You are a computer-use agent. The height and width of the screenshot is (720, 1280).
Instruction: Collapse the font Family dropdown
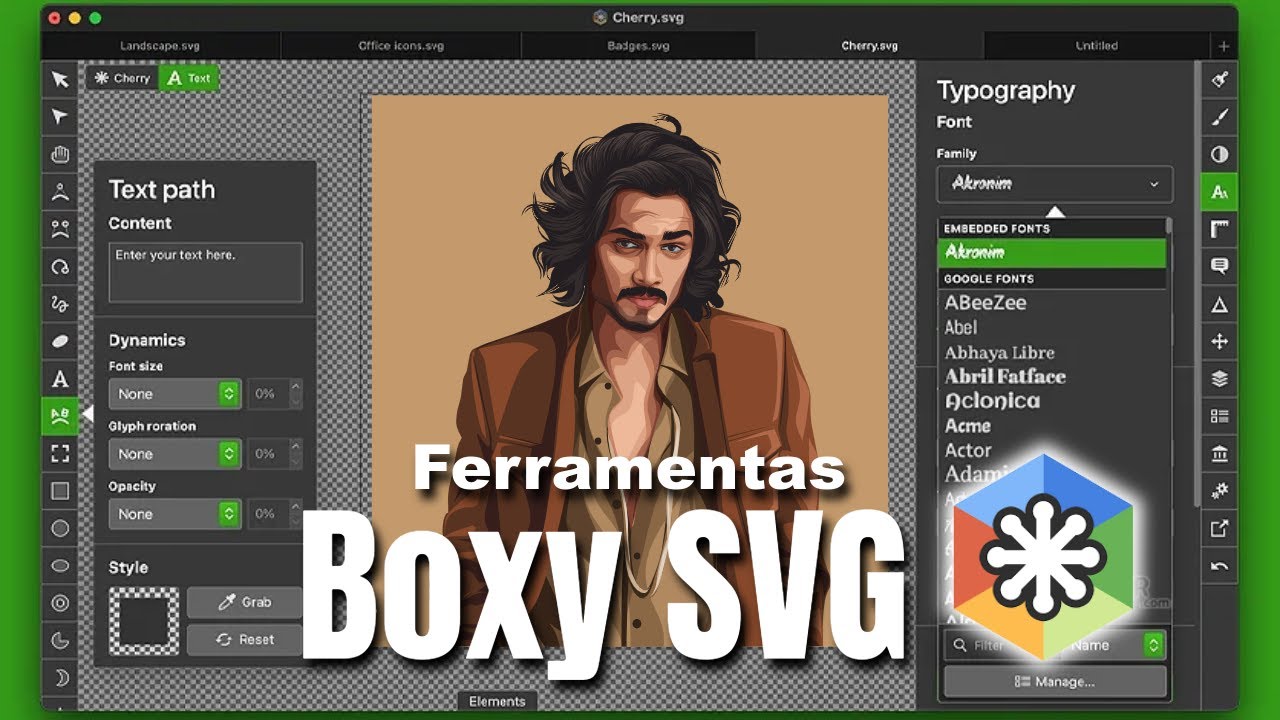(1055, 184)
